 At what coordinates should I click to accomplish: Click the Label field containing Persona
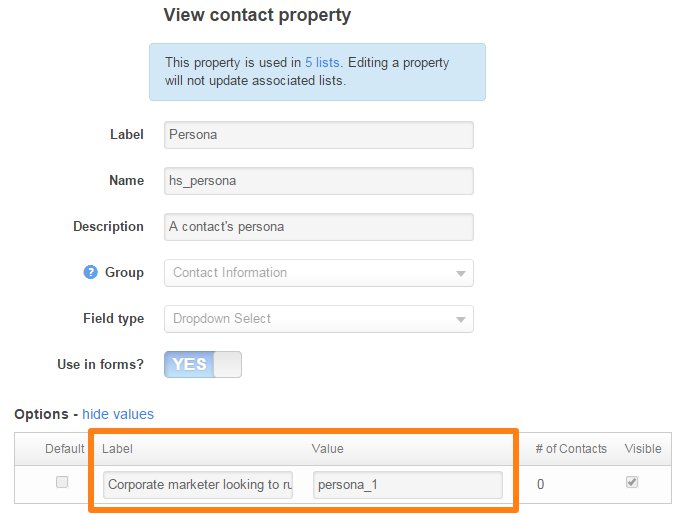319,135
